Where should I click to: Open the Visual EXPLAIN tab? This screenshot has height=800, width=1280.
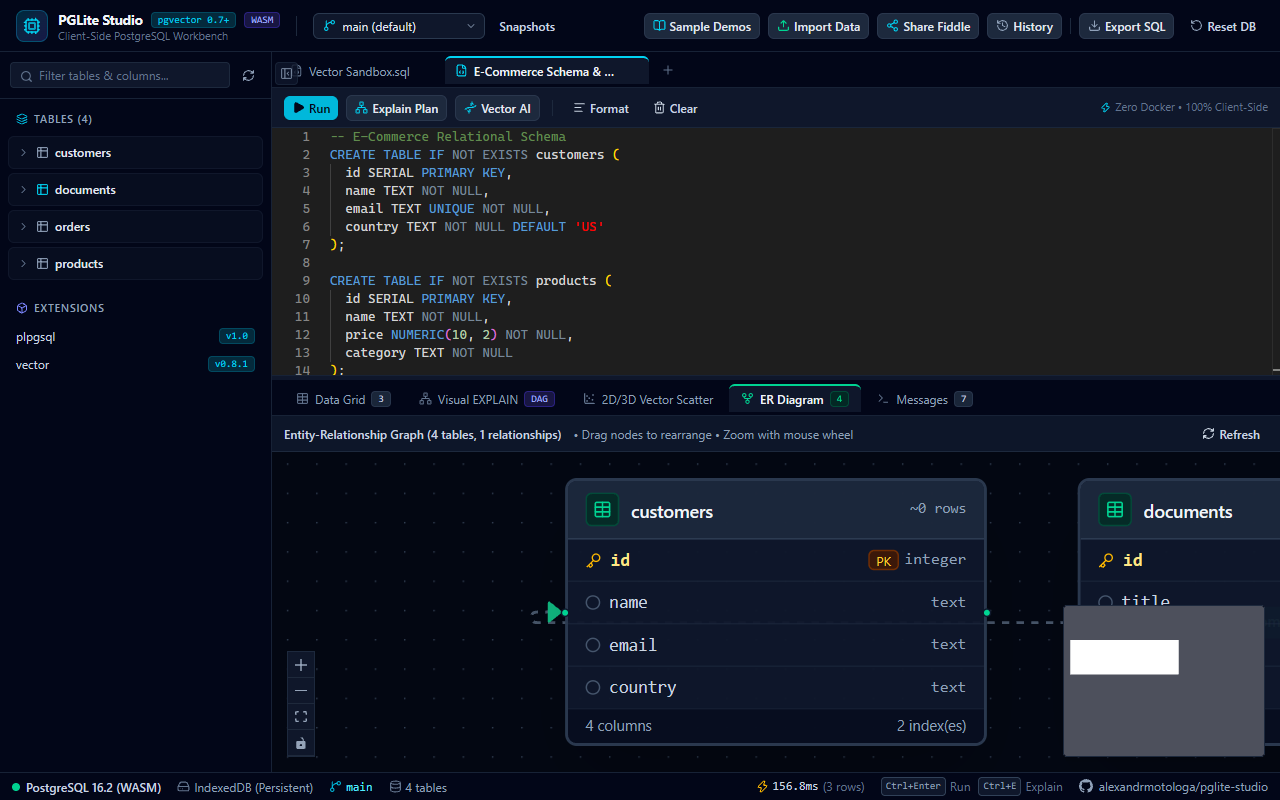[x=487, y=399]
